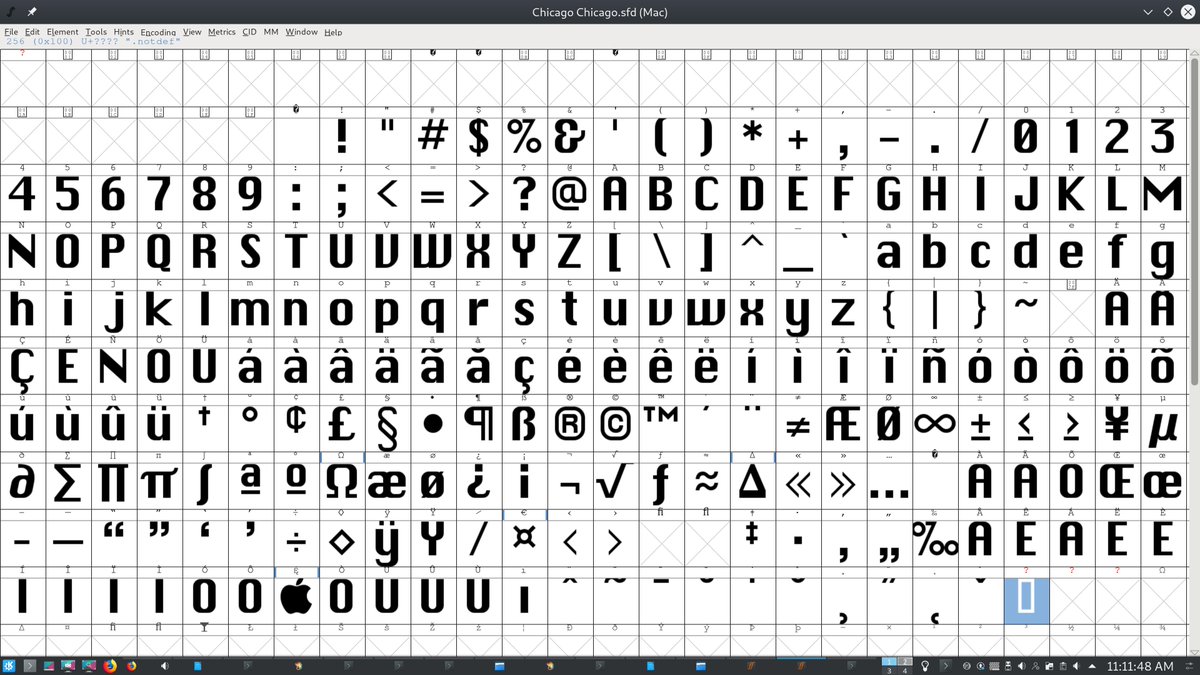
Task: Open the Help menu
Action: (x=333, y=32)
